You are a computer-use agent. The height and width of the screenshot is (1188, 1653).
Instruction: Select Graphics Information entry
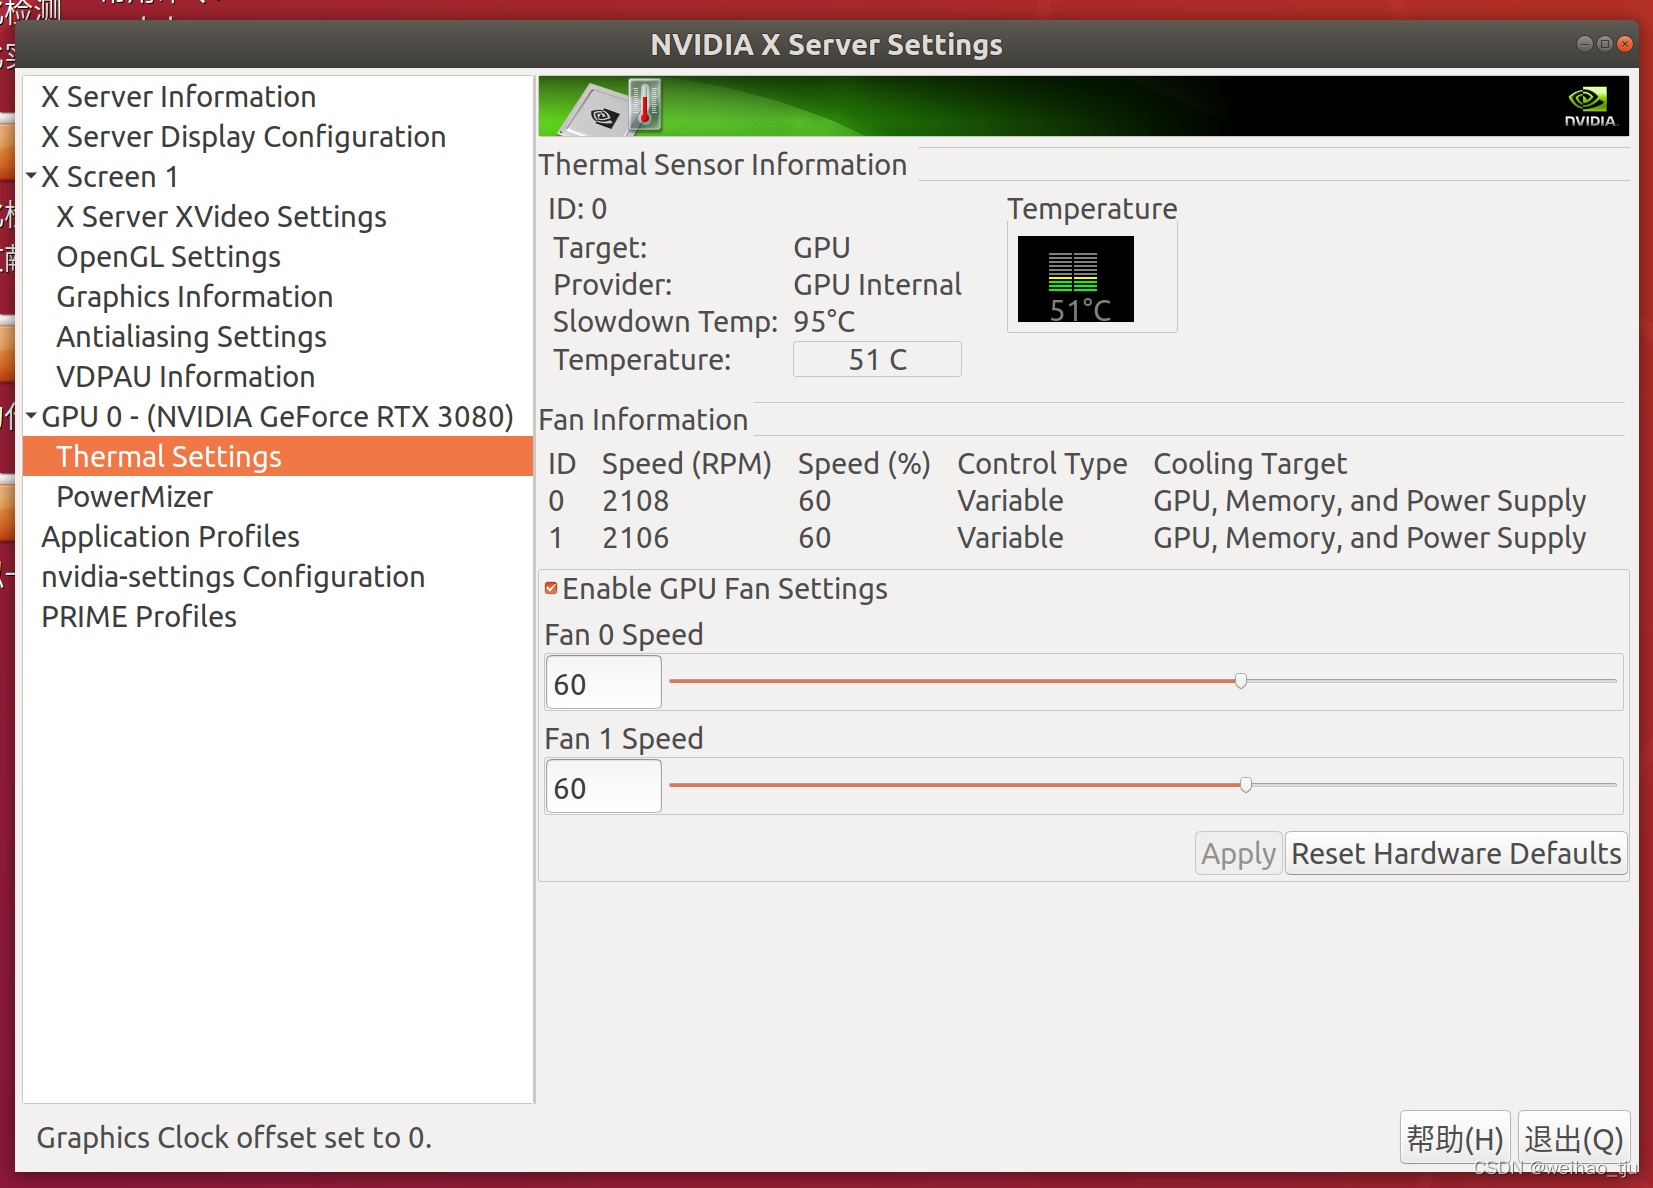pos(195,297)
